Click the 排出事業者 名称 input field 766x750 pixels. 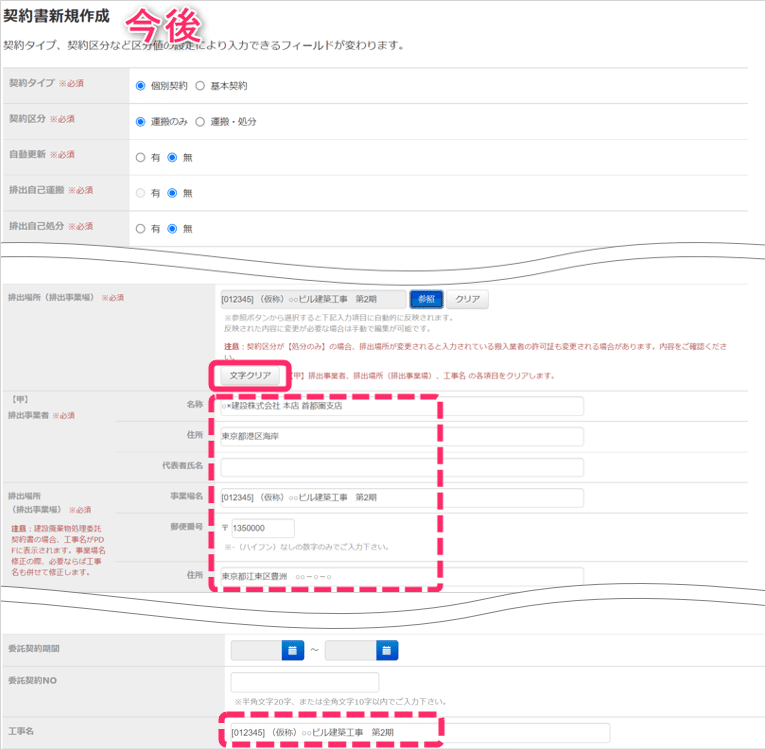[x=401, y=406]
